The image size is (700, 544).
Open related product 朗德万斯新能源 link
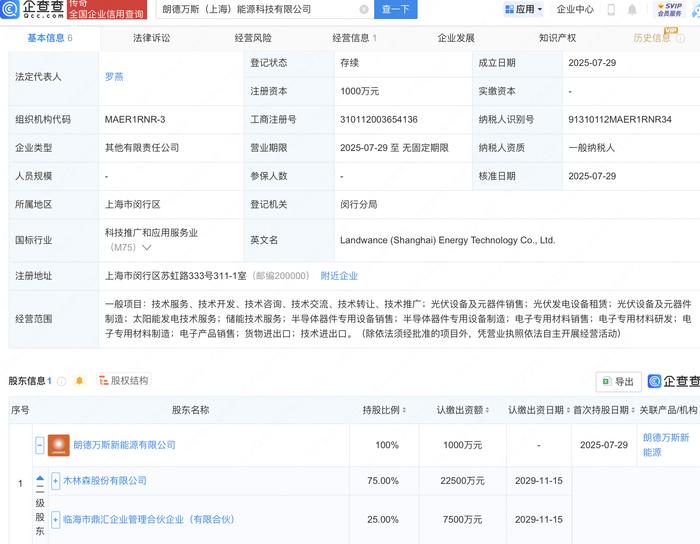click(666, 445)
